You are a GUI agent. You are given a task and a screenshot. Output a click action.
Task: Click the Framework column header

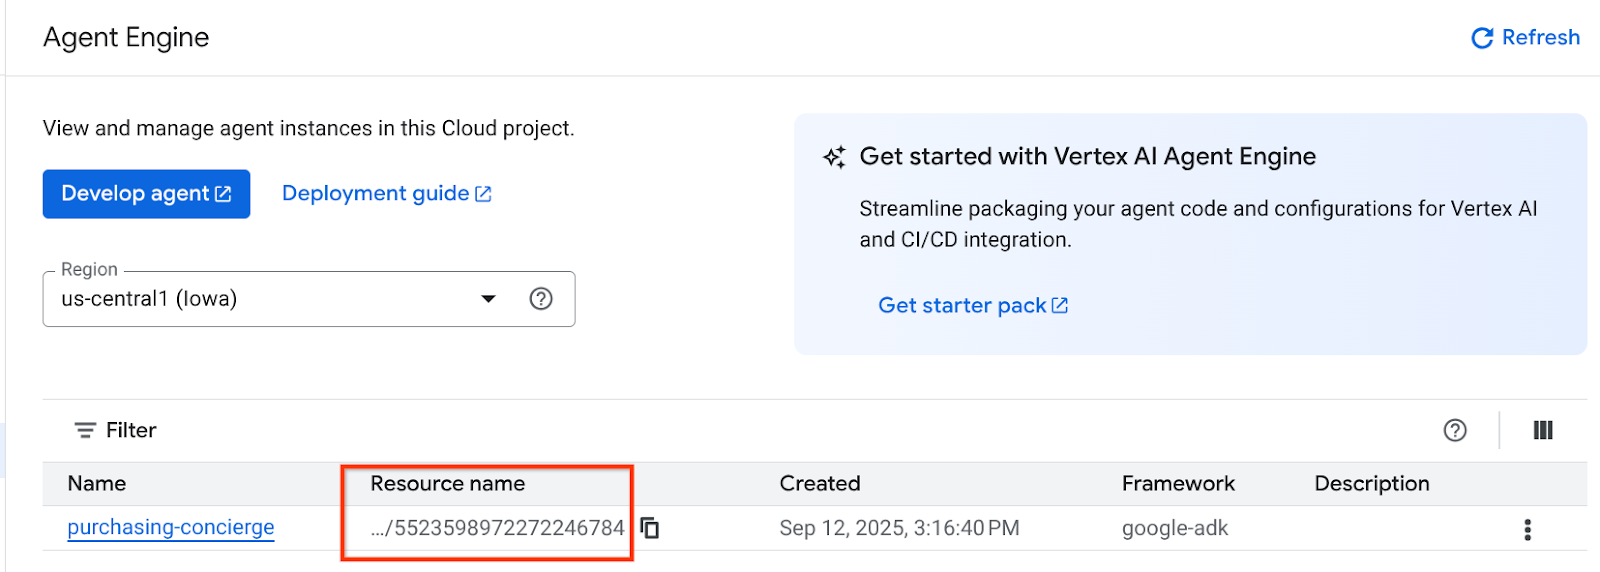pos(1178,484)
